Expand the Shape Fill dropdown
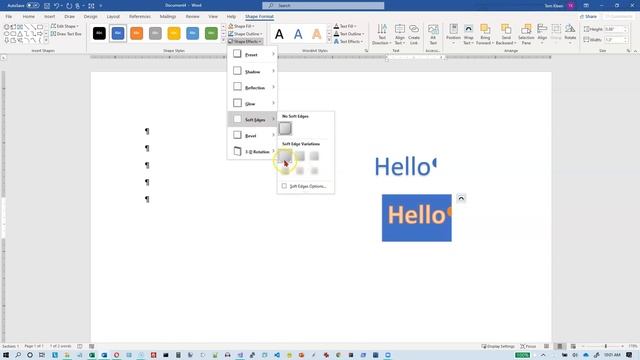Image resolution: width=640 pixels, height=360 pixels. 241,26
